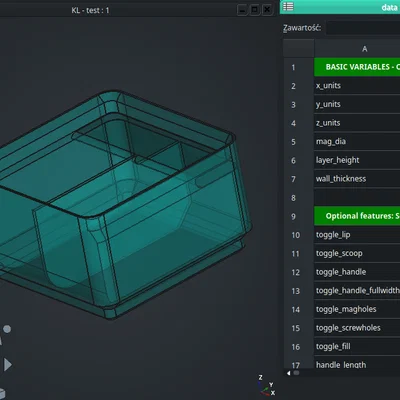
Task: Select the x_units cell
Action: (x=357, y=86)
